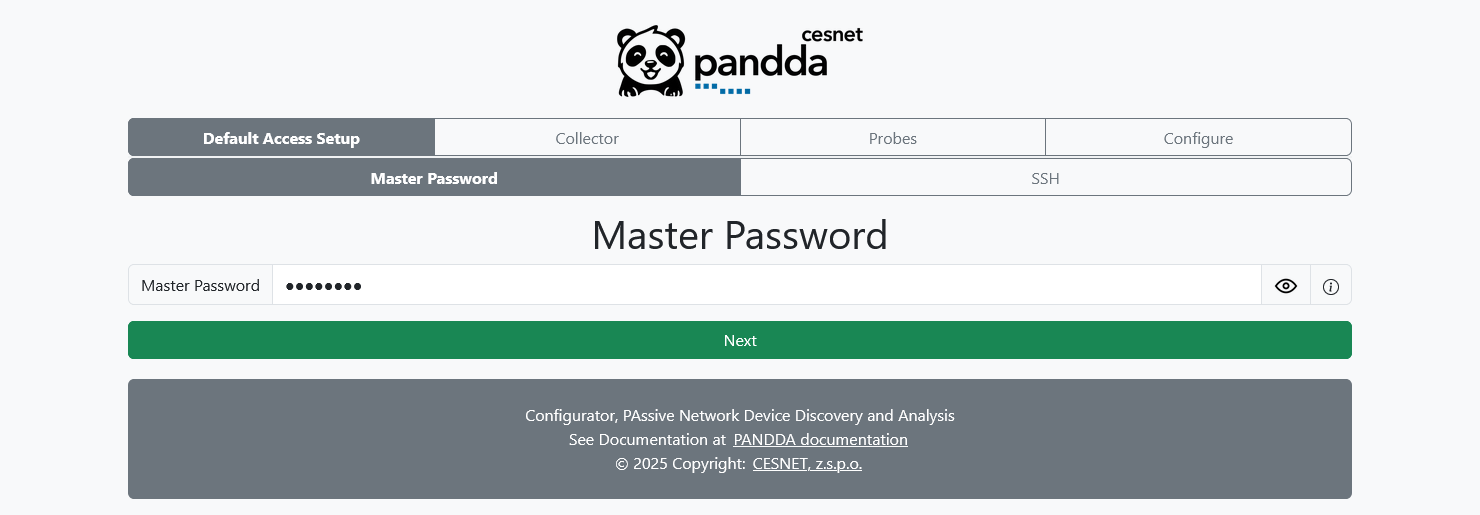This screenshot has width=1480, height=515.
Task: Click the blue dotted line under the logo
Action: [722, 89]
